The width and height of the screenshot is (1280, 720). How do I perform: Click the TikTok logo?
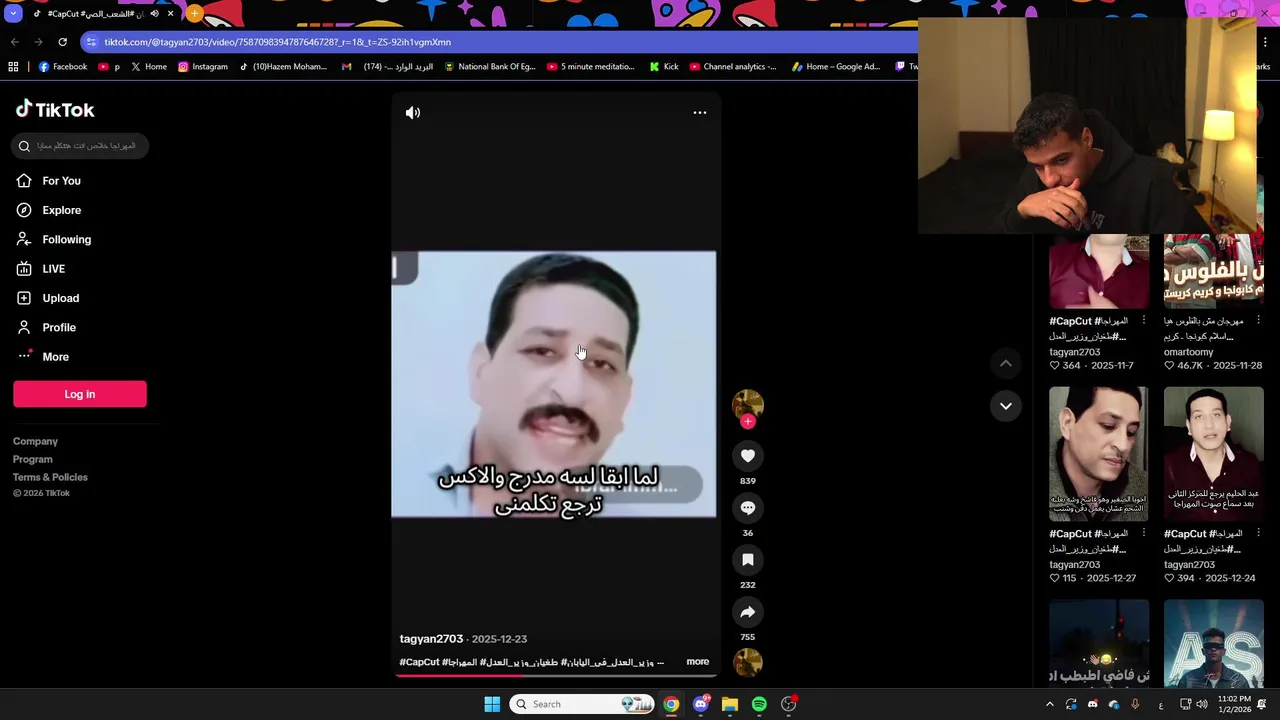tap(55, 110)
